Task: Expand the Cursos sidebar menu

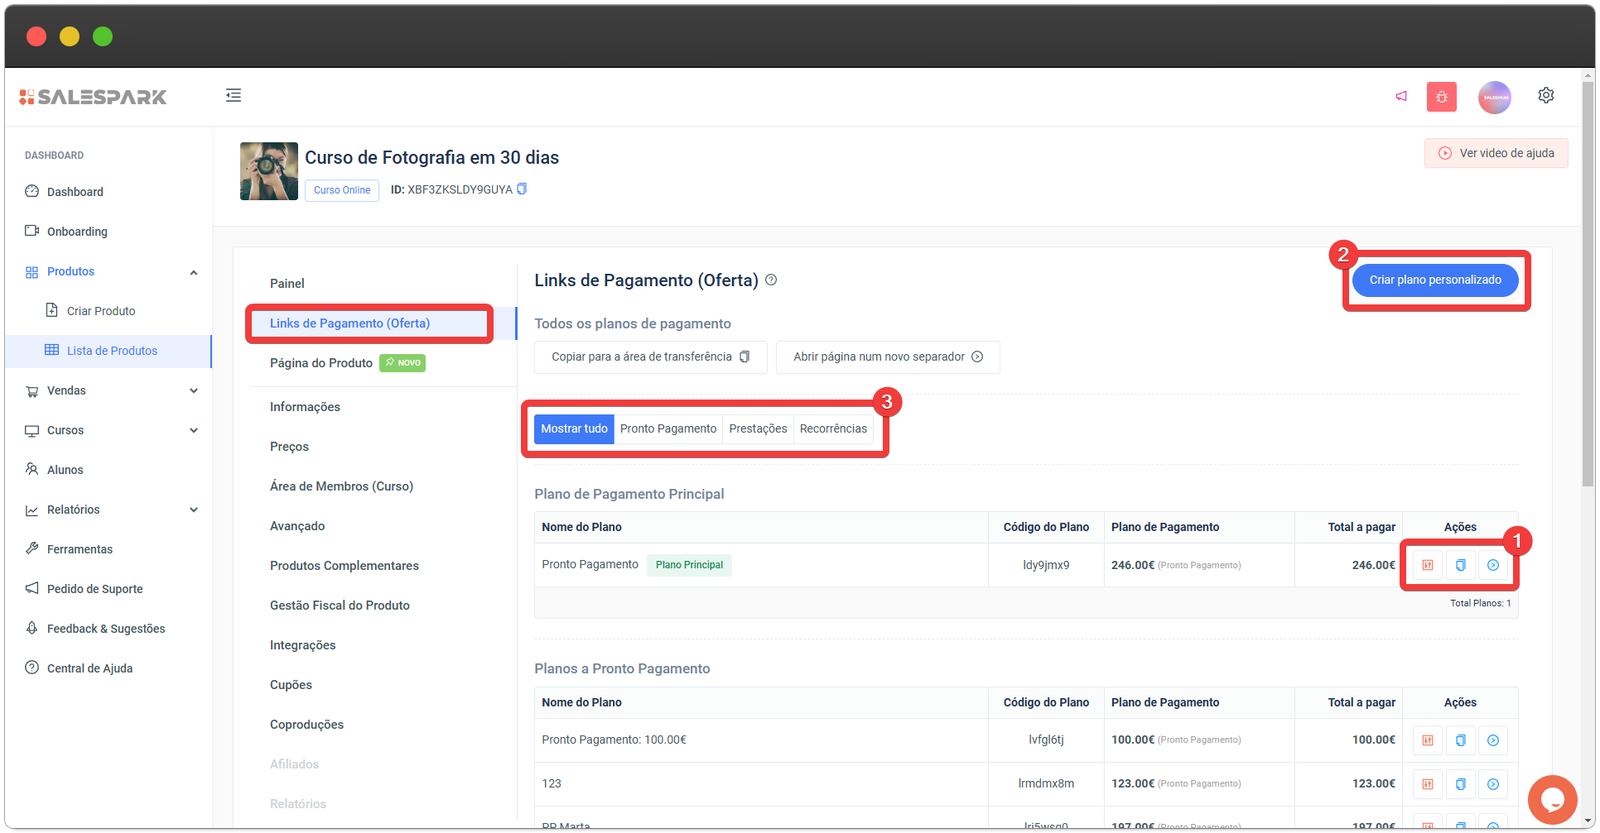Action: [194, 430]
